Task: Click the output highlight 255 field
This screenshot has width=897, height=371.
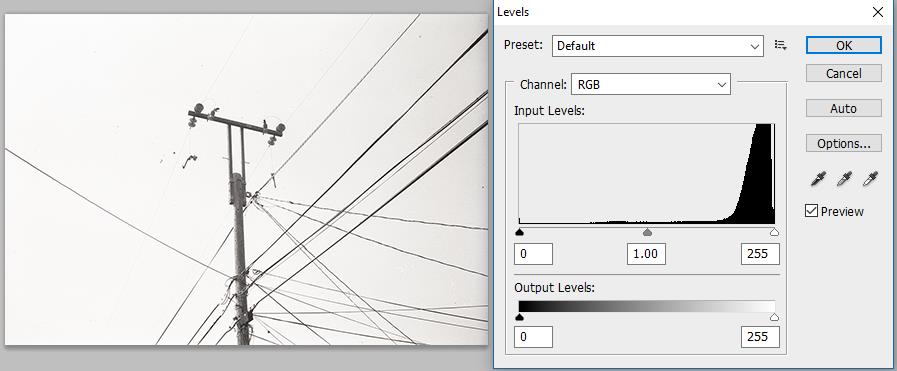Action: [x=760, y=337]
